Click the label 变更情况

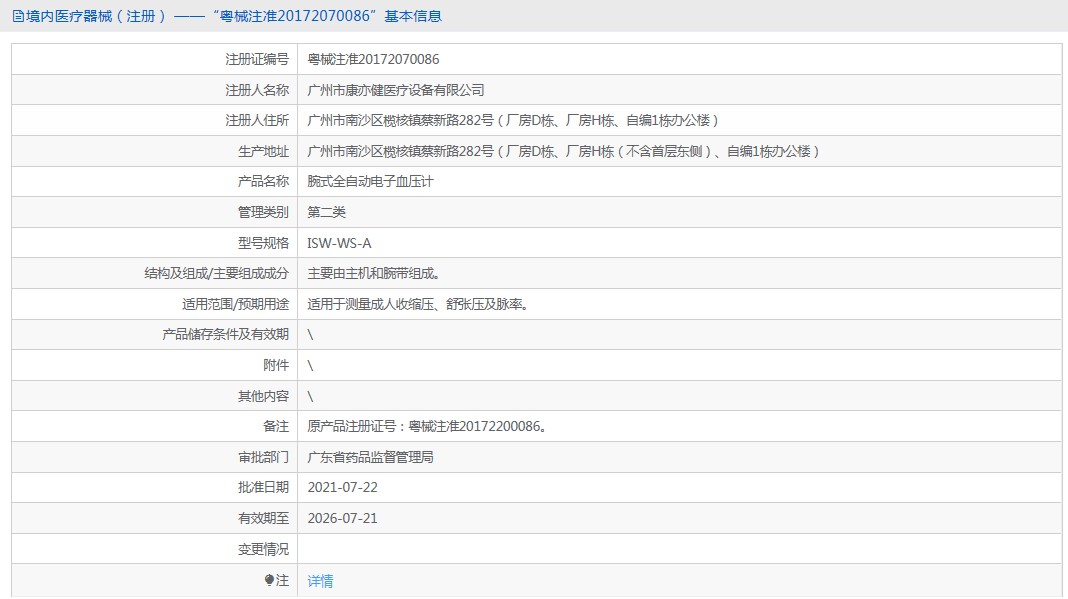[263, 549]
